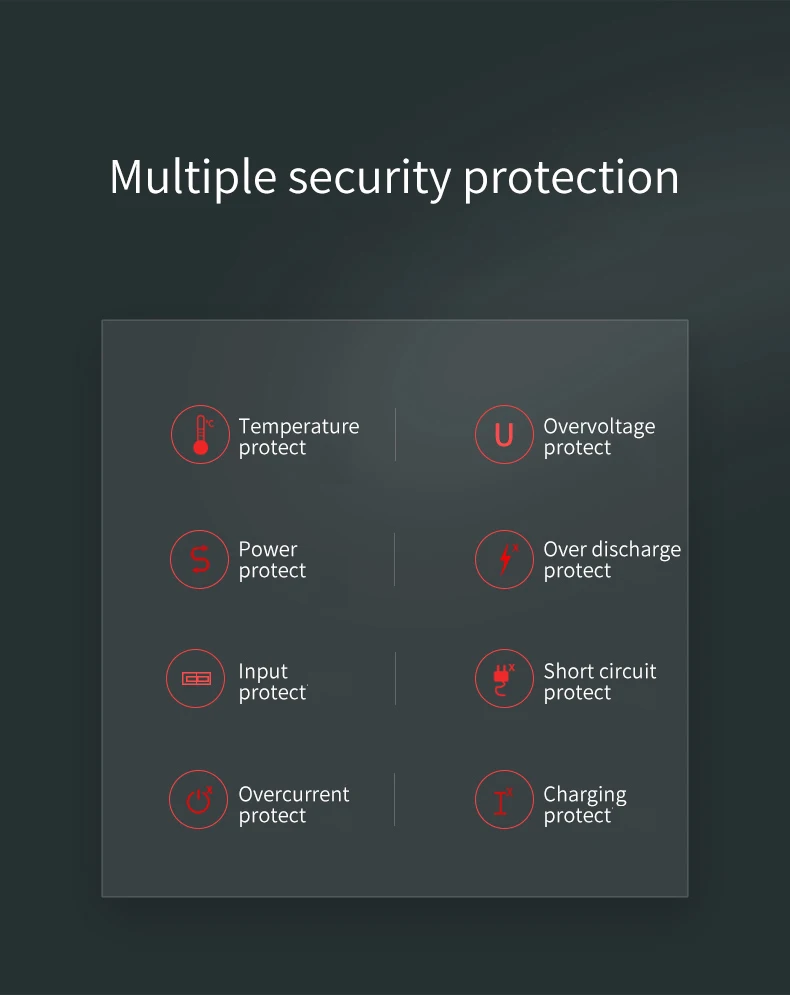Click the thermometer Temperature protect icon

point(200,435)
